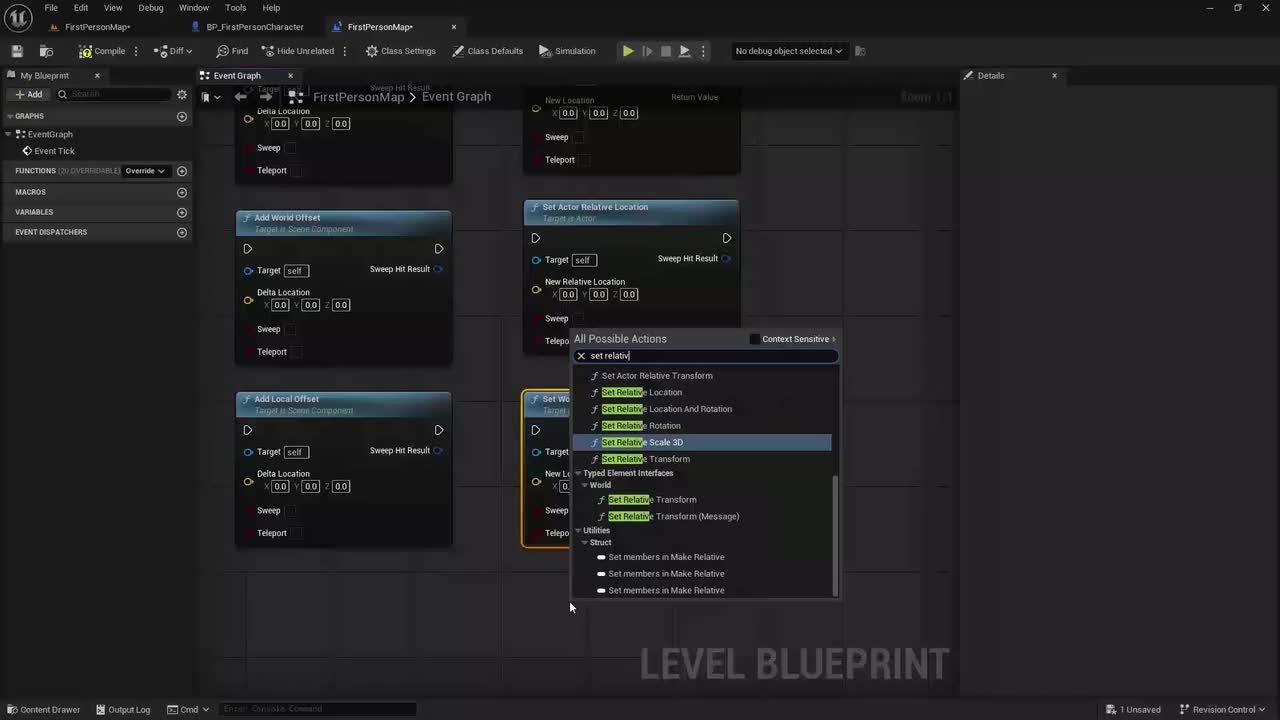The image size is (1280, 720).
Task: Select Set Relative Scale 3D action
Action: 702,442
